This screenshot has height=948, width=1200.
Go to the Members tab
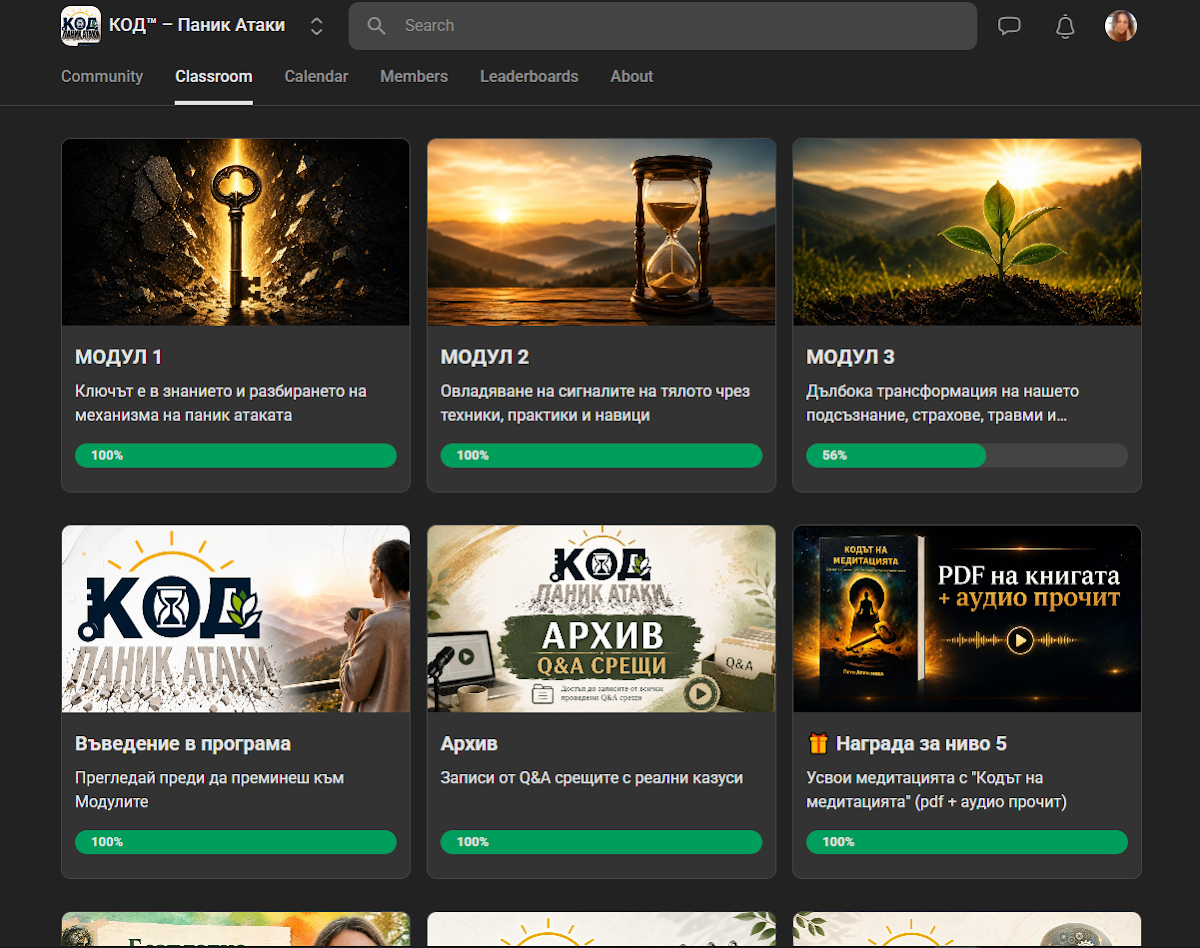coord(414,76)
